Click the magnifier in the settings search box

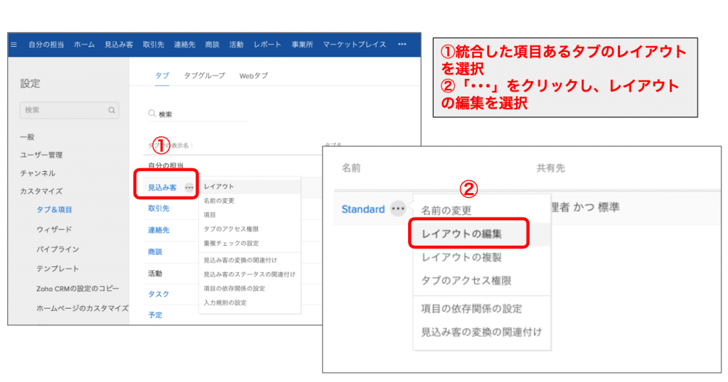111,110
